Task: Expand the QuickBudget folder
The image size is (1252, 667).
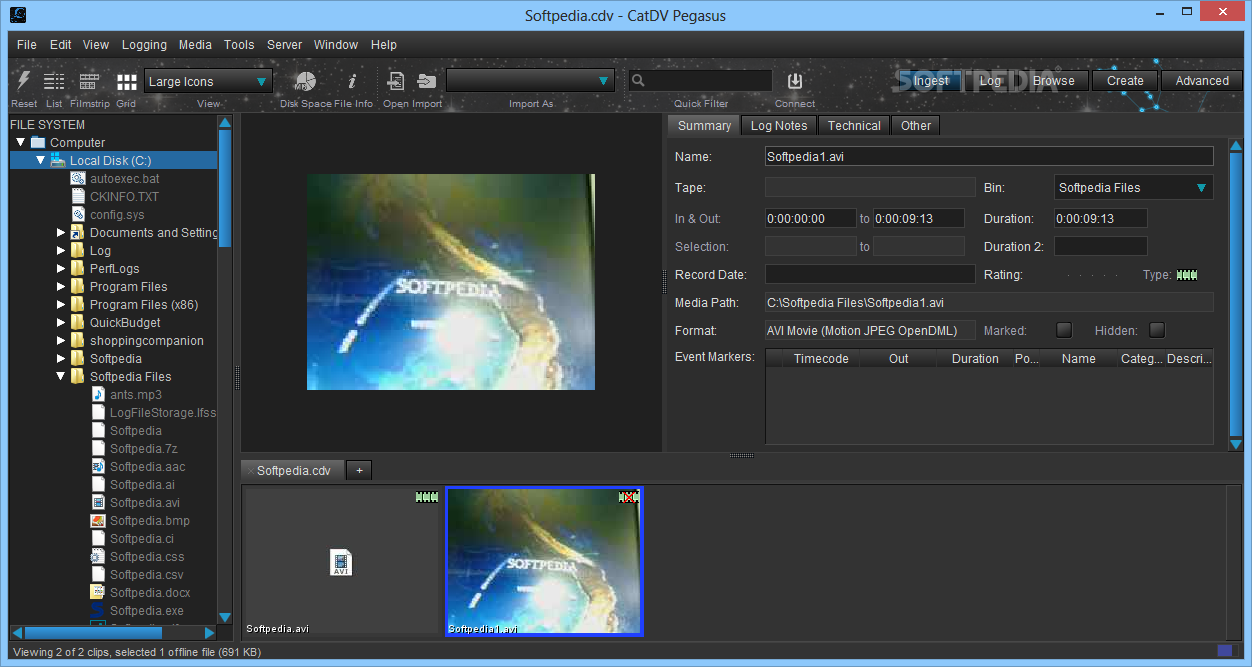Action: [61, 322]
